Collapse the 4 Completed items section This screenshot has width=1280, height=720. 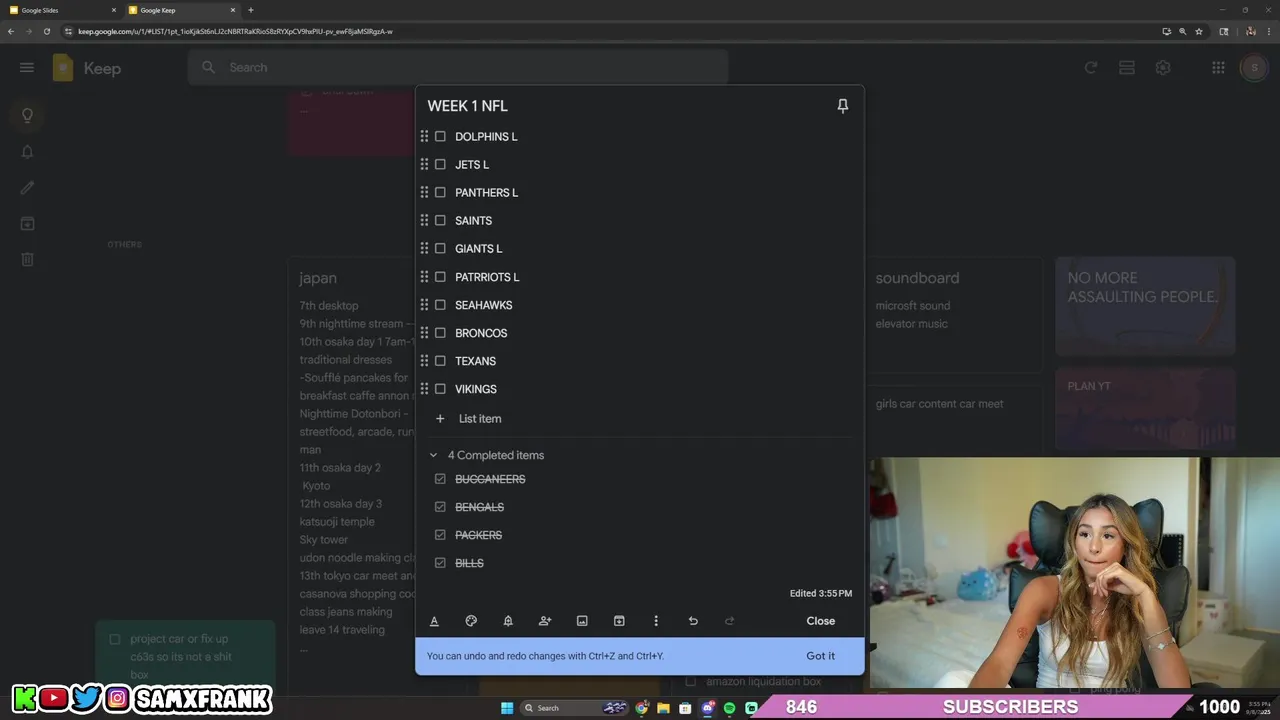pyautogui.click(x=433, y=455)
